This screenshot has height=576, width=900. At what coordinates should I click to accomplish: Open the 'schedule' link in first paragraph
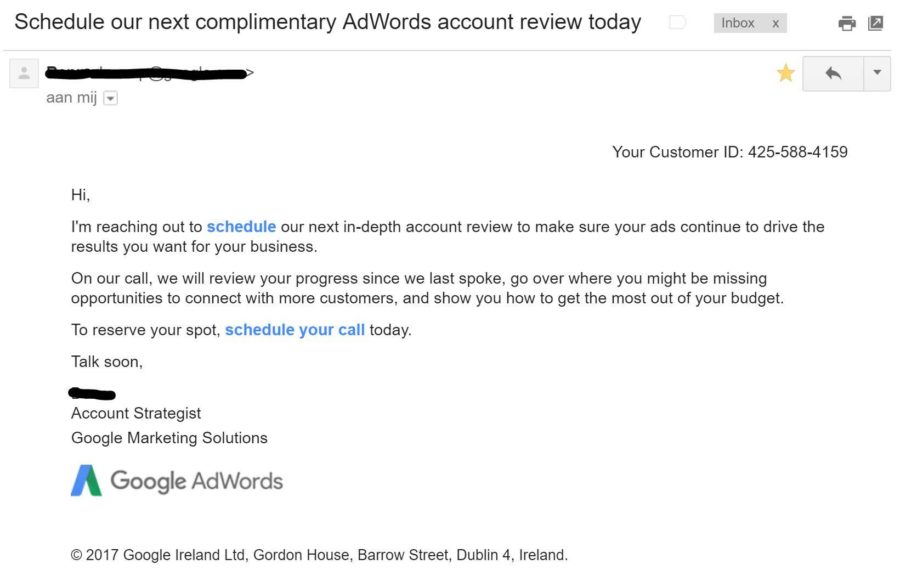[x=241, y=227]
